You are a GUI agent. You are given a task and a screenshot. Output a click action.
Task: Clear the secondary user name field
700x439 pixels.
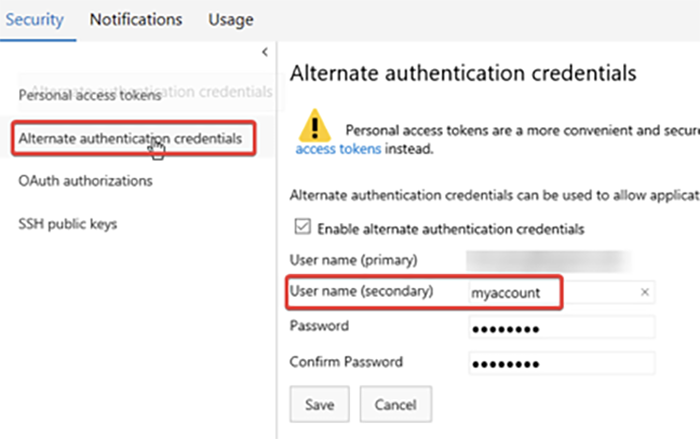645,292
